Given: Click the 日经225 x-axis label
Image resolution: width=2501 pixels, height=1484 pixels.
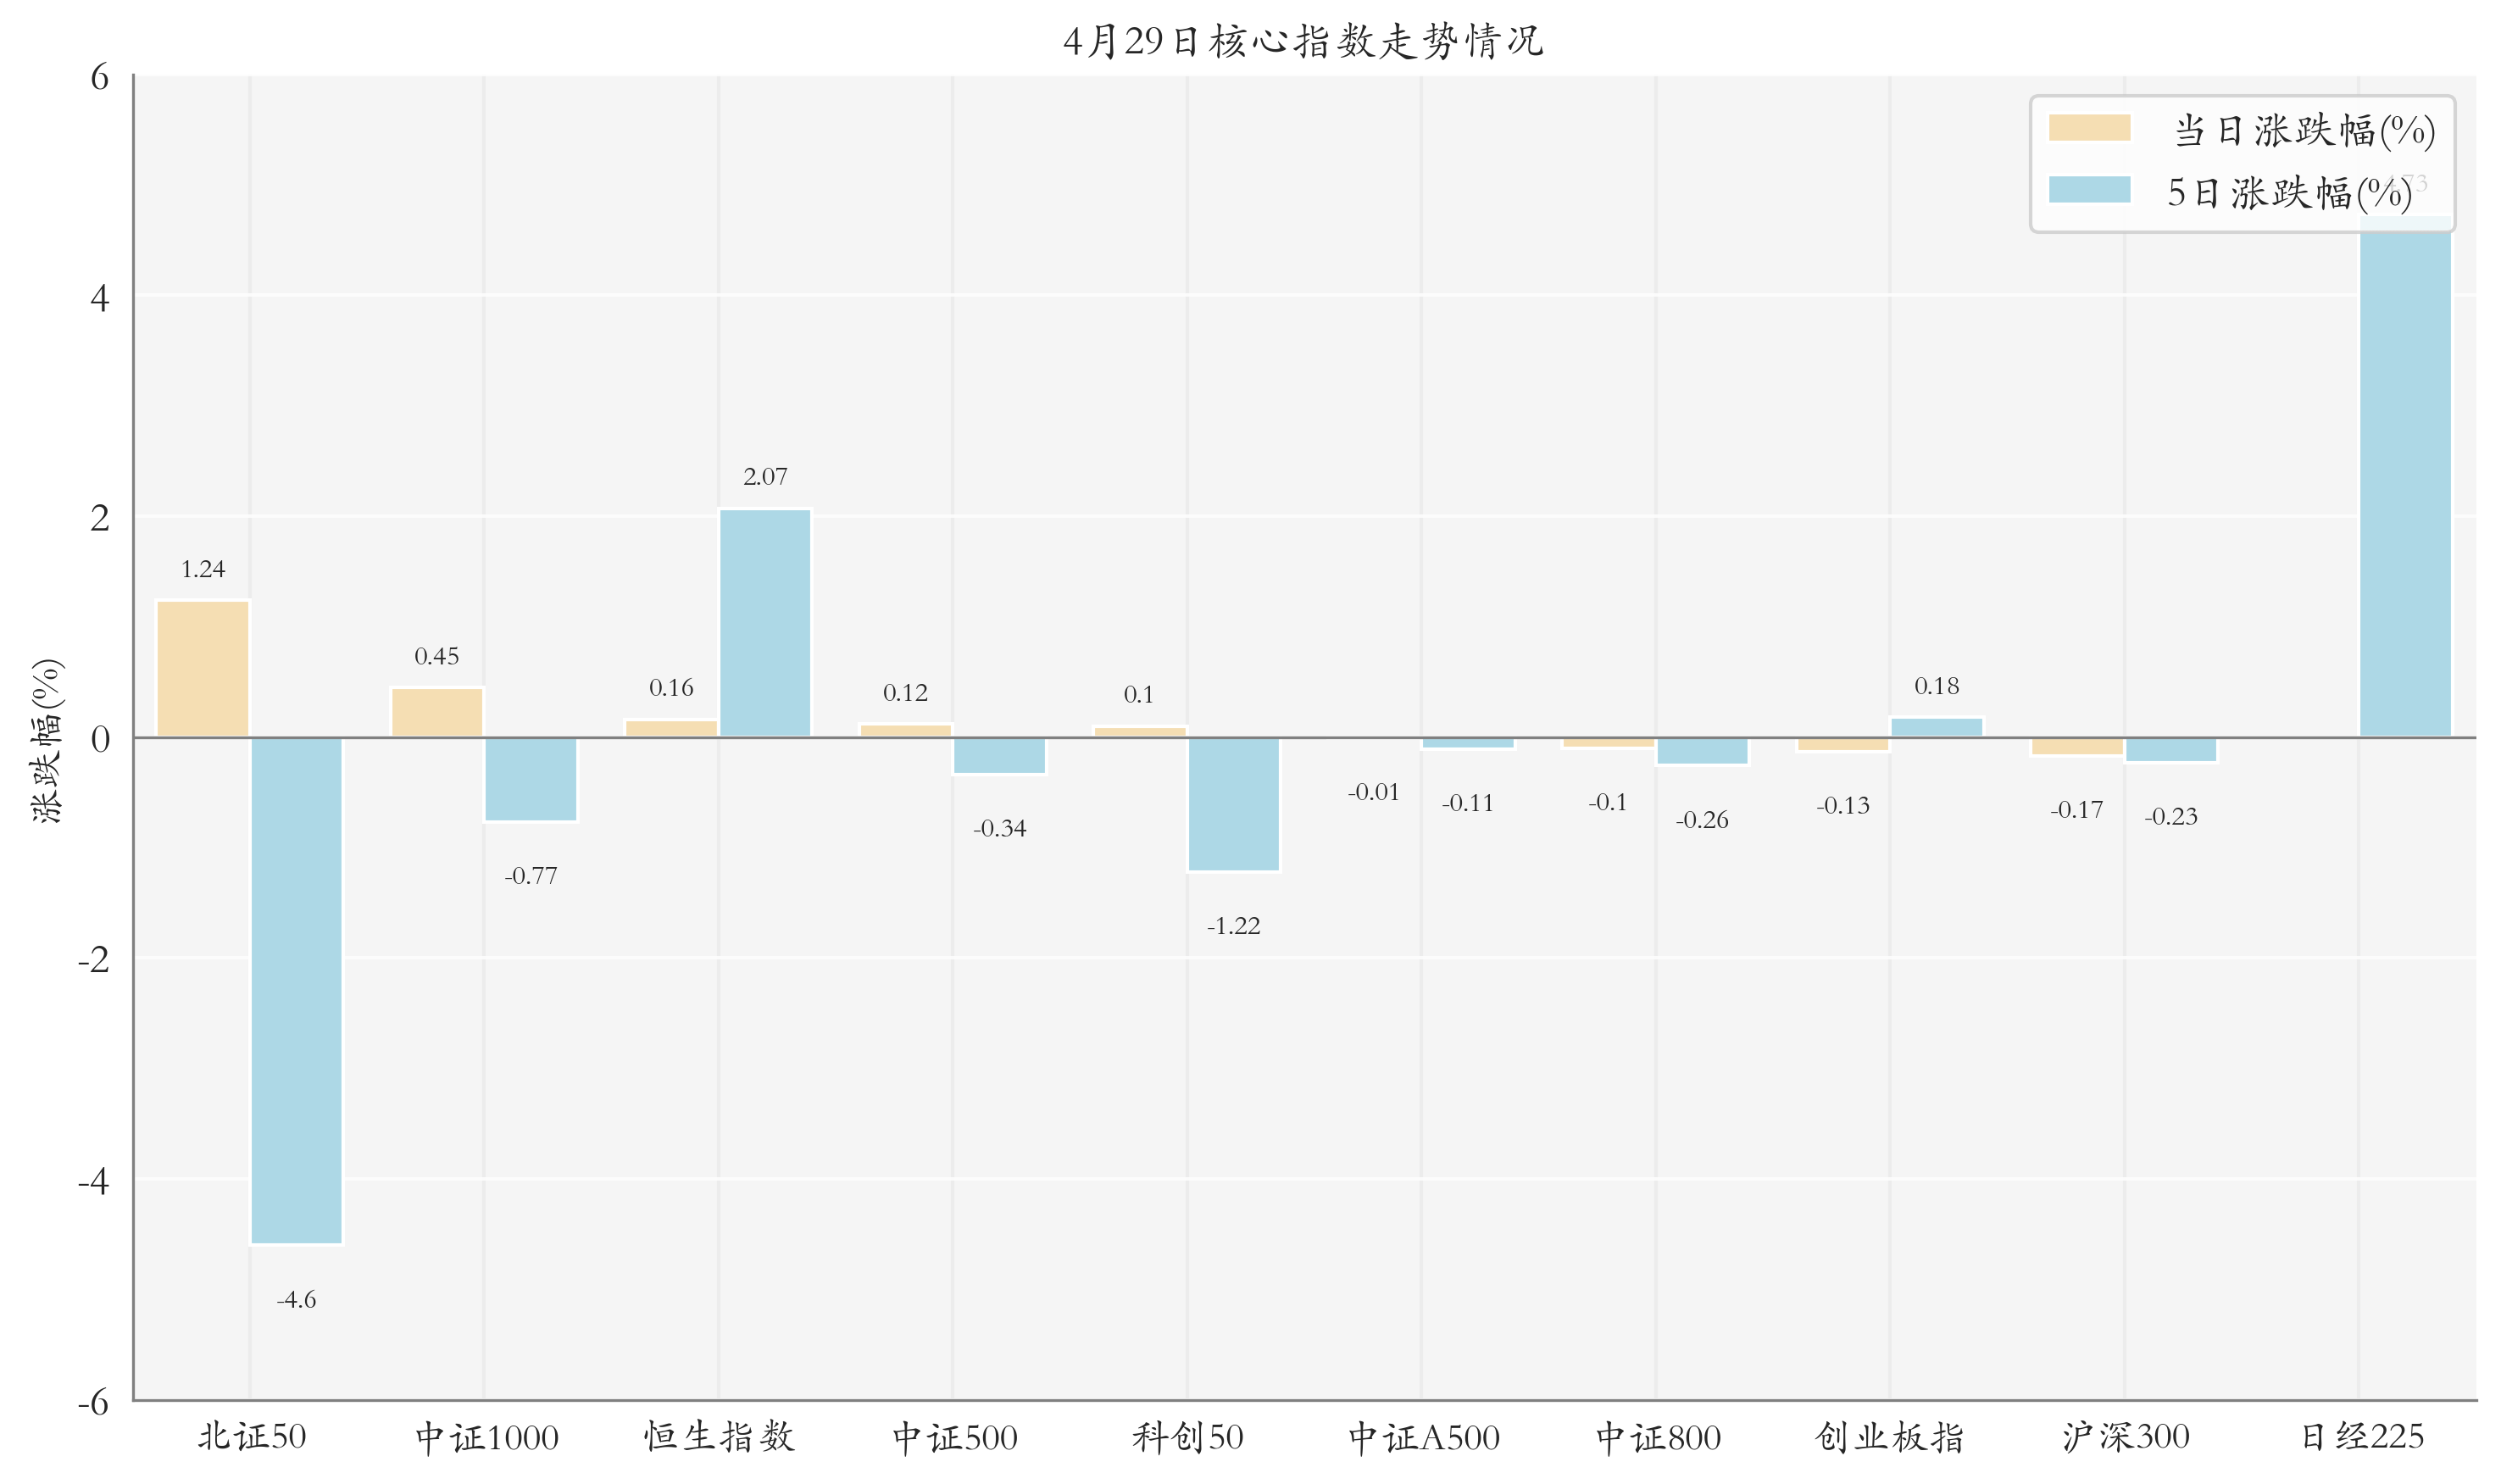Looking at the screenshot, I should tap(2360, 1437).
